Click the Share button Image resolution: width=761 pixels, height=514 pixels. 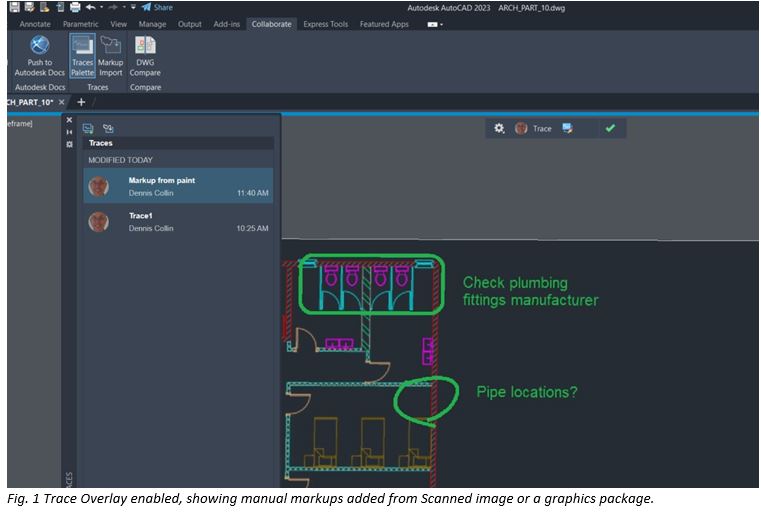(157, 7)
